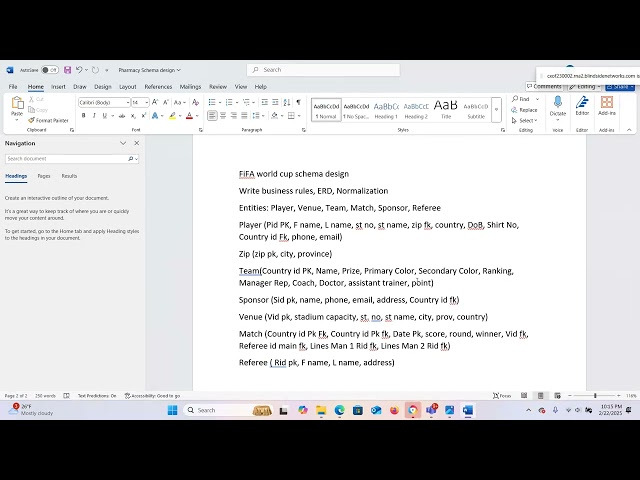Switch to Pages in Navigation pane
Image resolution: width=640 pixels, height=480 pixels.
click(44, 176)
